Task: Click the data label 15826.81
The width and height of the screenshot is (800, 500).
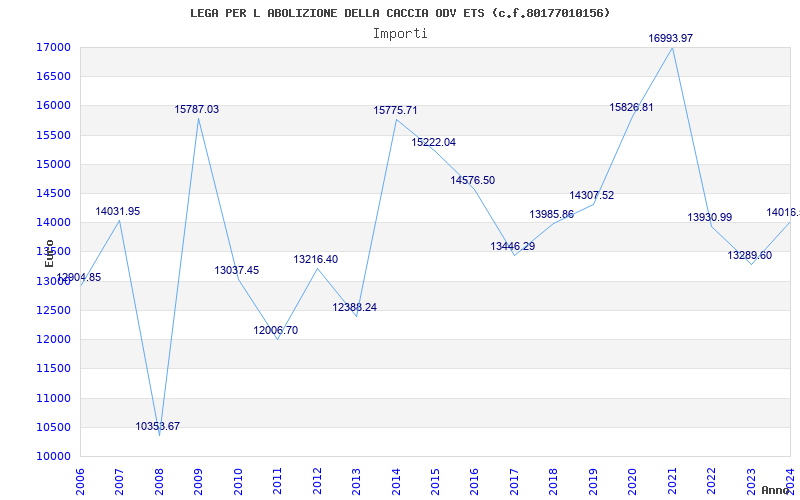Action: click(x=631, y=108)
